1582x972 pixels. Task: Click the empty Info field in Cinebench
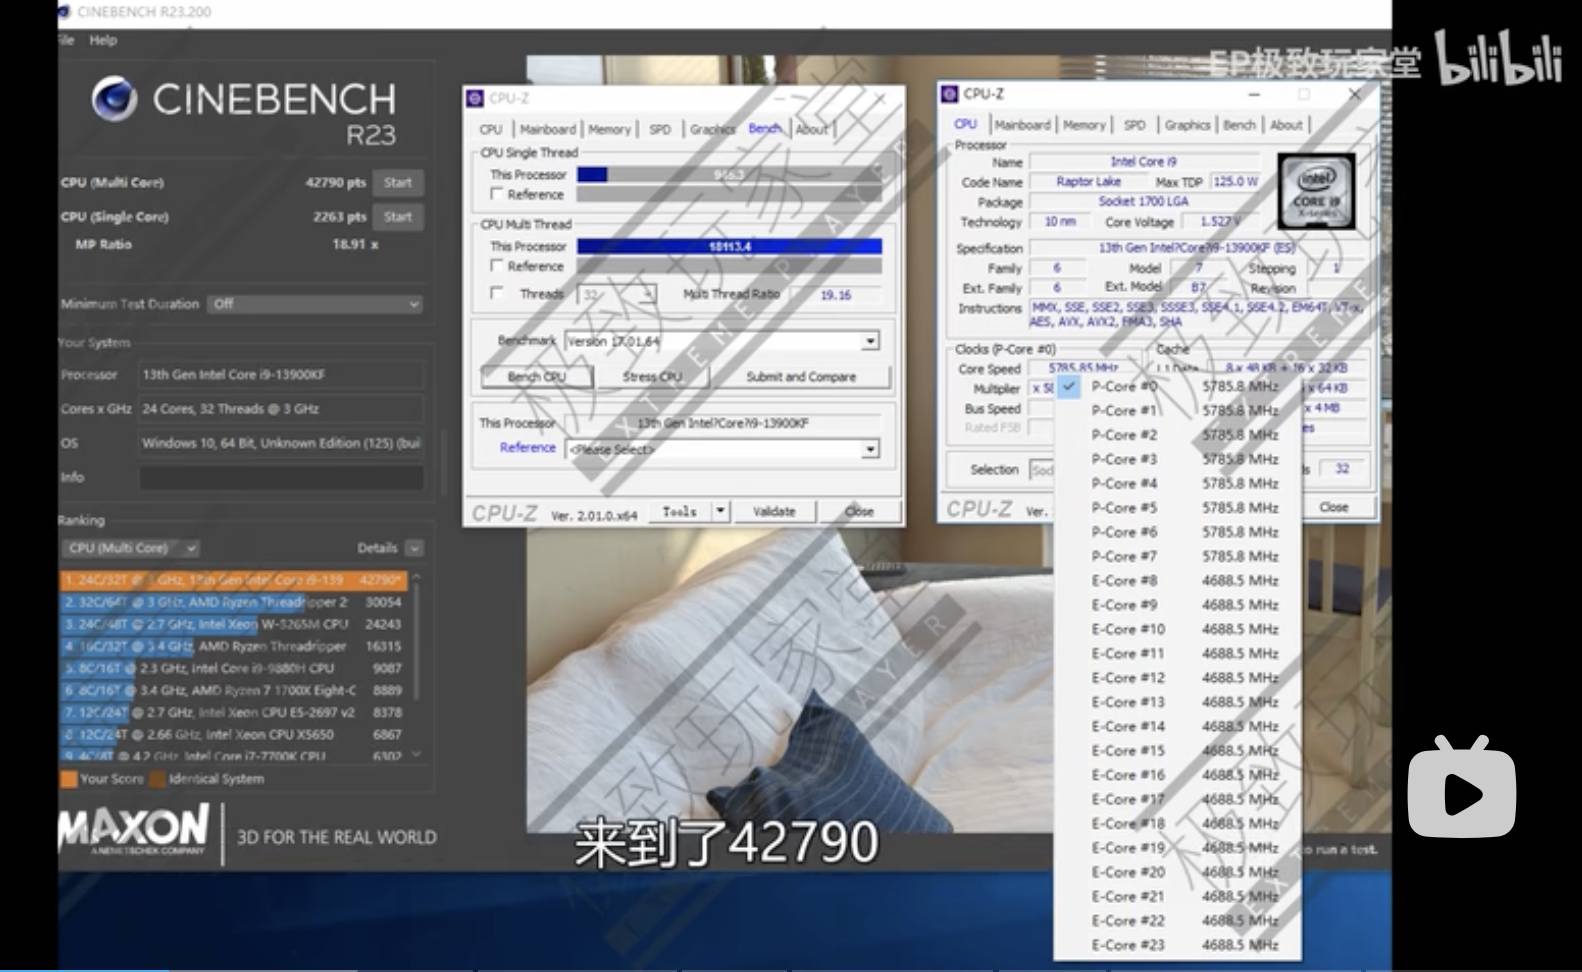point(281,478)
